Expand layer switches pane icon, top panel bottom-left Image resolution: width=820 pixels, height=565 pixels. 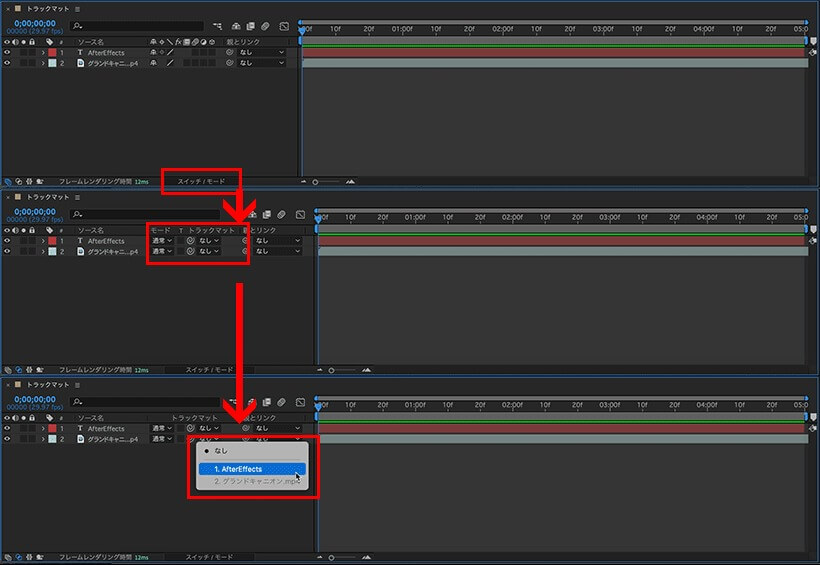[x=8, y=182]
